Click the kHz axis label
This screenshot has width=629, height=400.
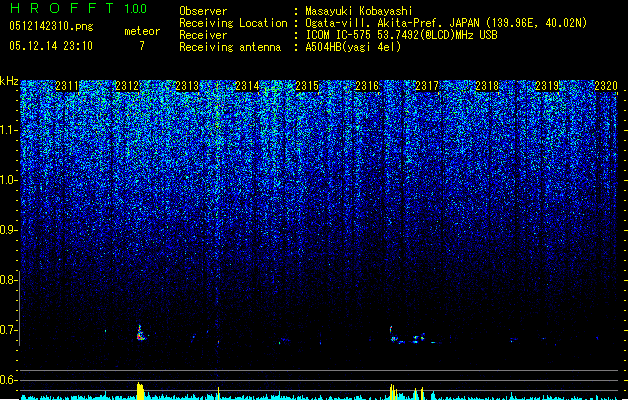pos(9,81)
